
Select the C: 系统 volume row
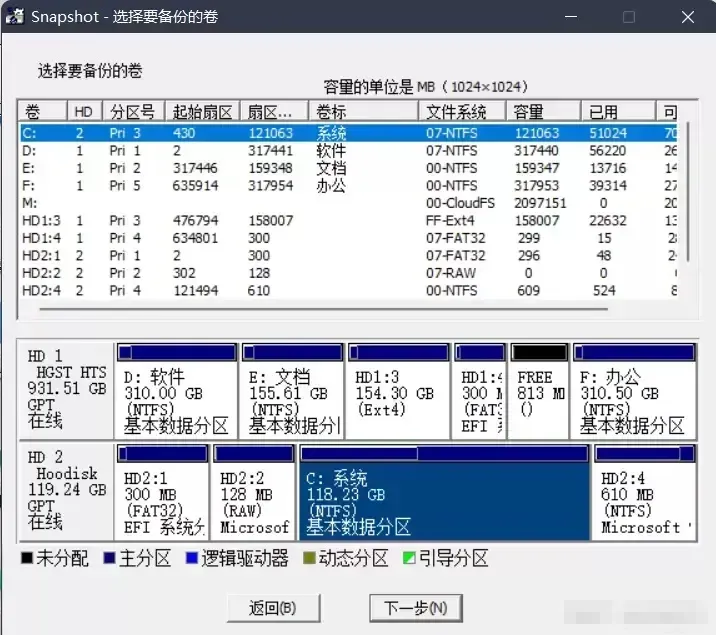tap(349, 133)
